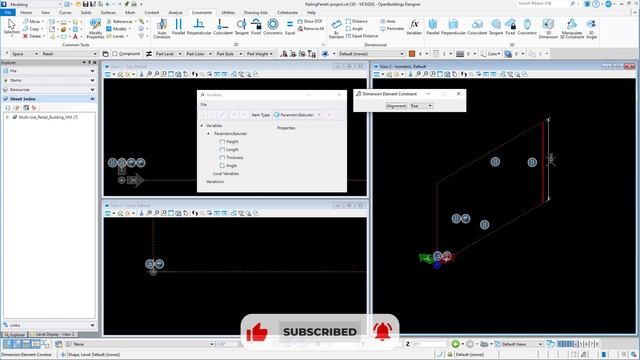Pick the 3D Coincident constraint tool
Viewport: 640px width, 360px height.
(477, 27)
